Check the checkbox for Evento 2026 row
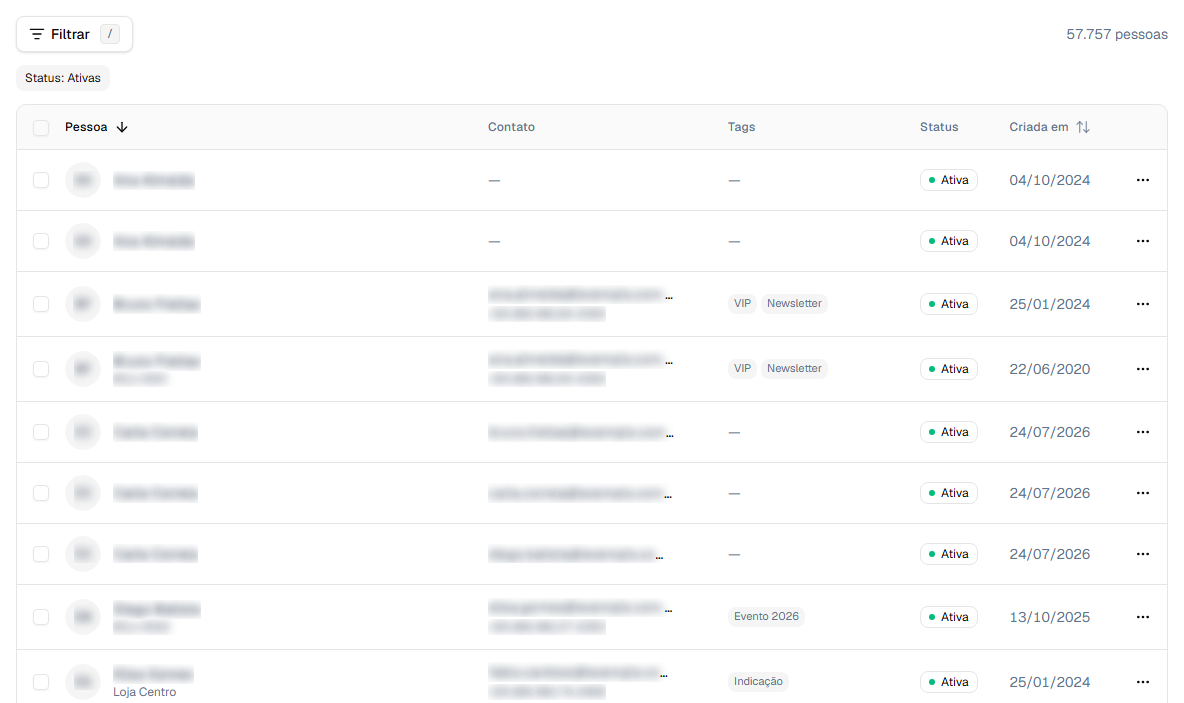 (x=41, y=617)
